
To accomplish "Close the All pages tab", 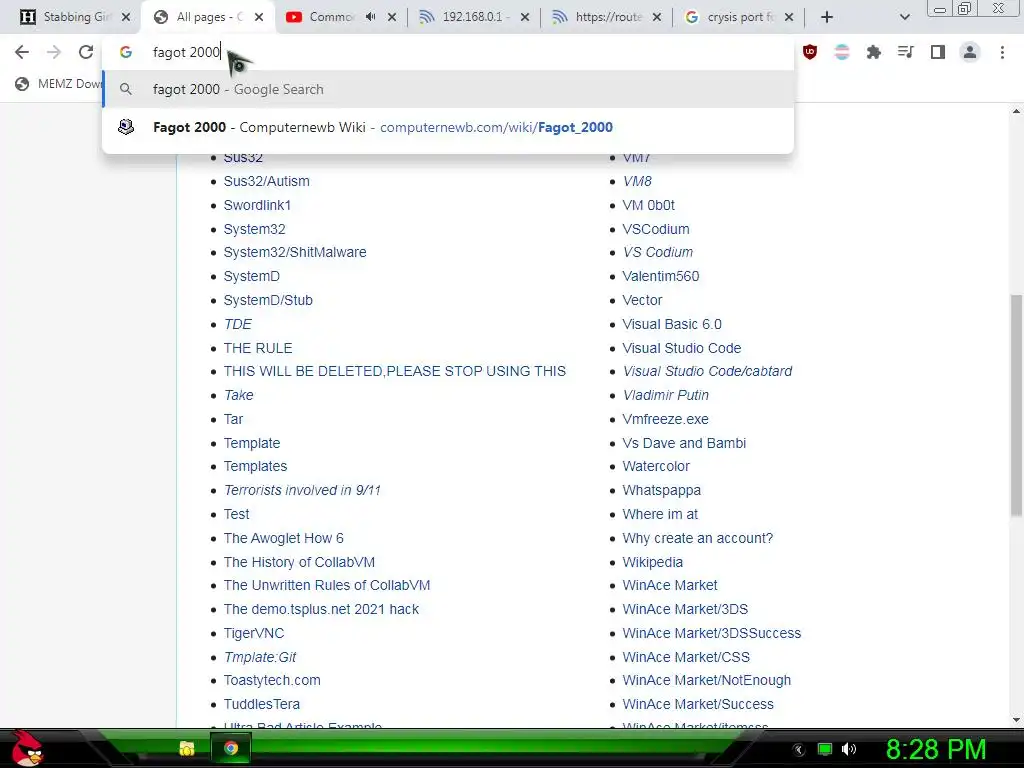I will (259, 17).
